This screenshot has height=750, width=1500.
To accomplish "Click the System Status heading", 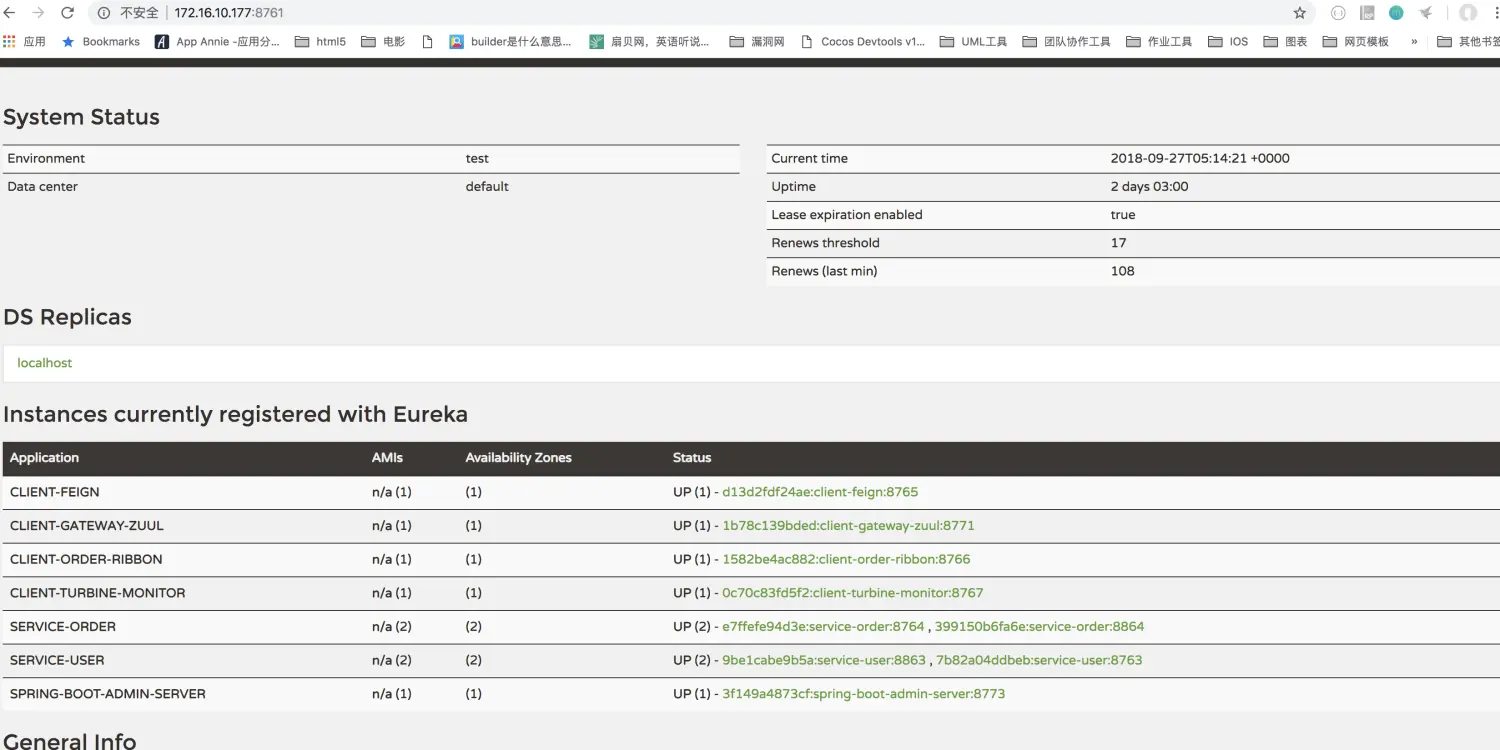I will (x=82, y=117).
